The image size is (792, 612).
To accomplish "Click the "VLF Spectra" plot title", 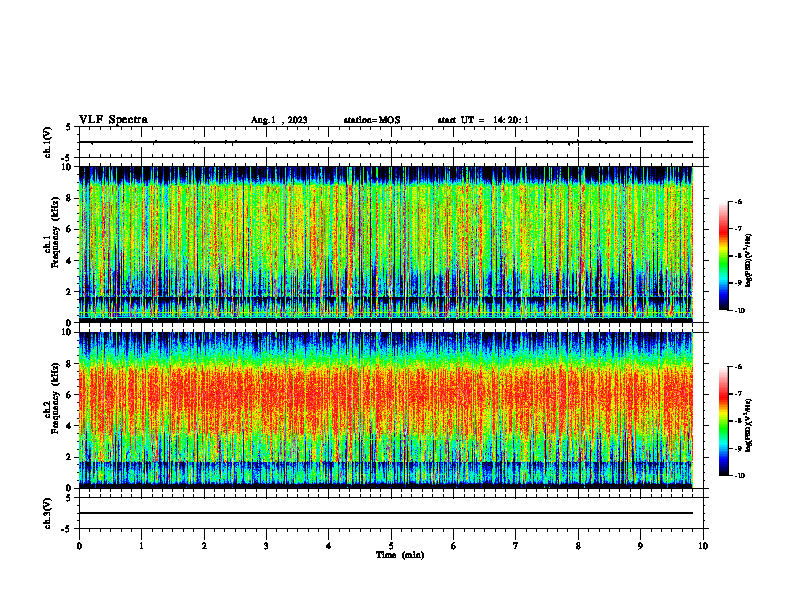I will coord(113,120).
